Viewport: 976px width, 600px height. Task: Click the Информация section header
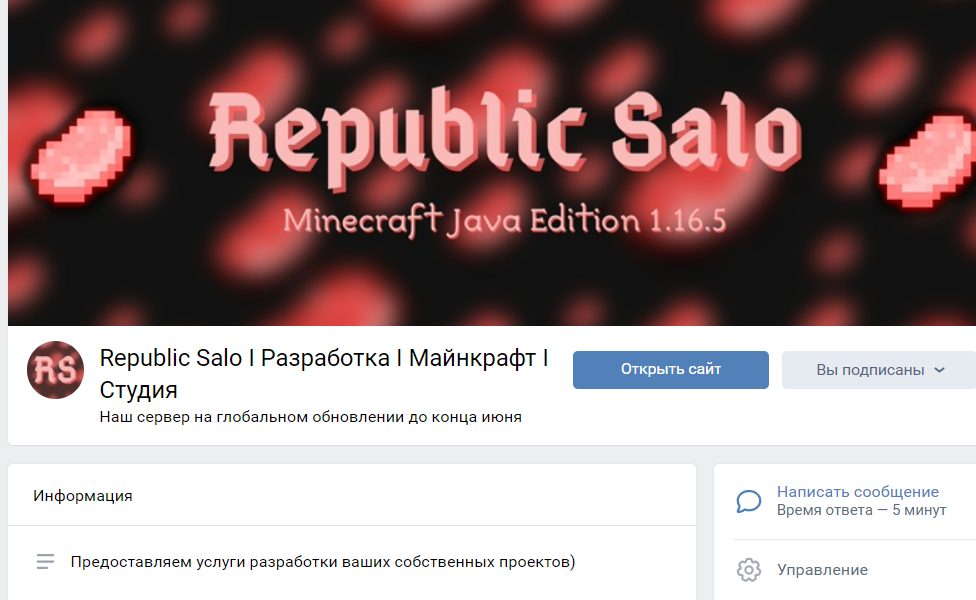[x=83, y=496]
